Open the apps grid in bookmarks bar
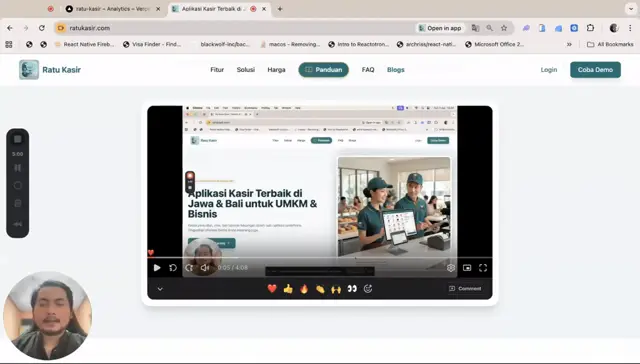The width and height of the screenshot is (640, 364). click(x=9, y=44)
